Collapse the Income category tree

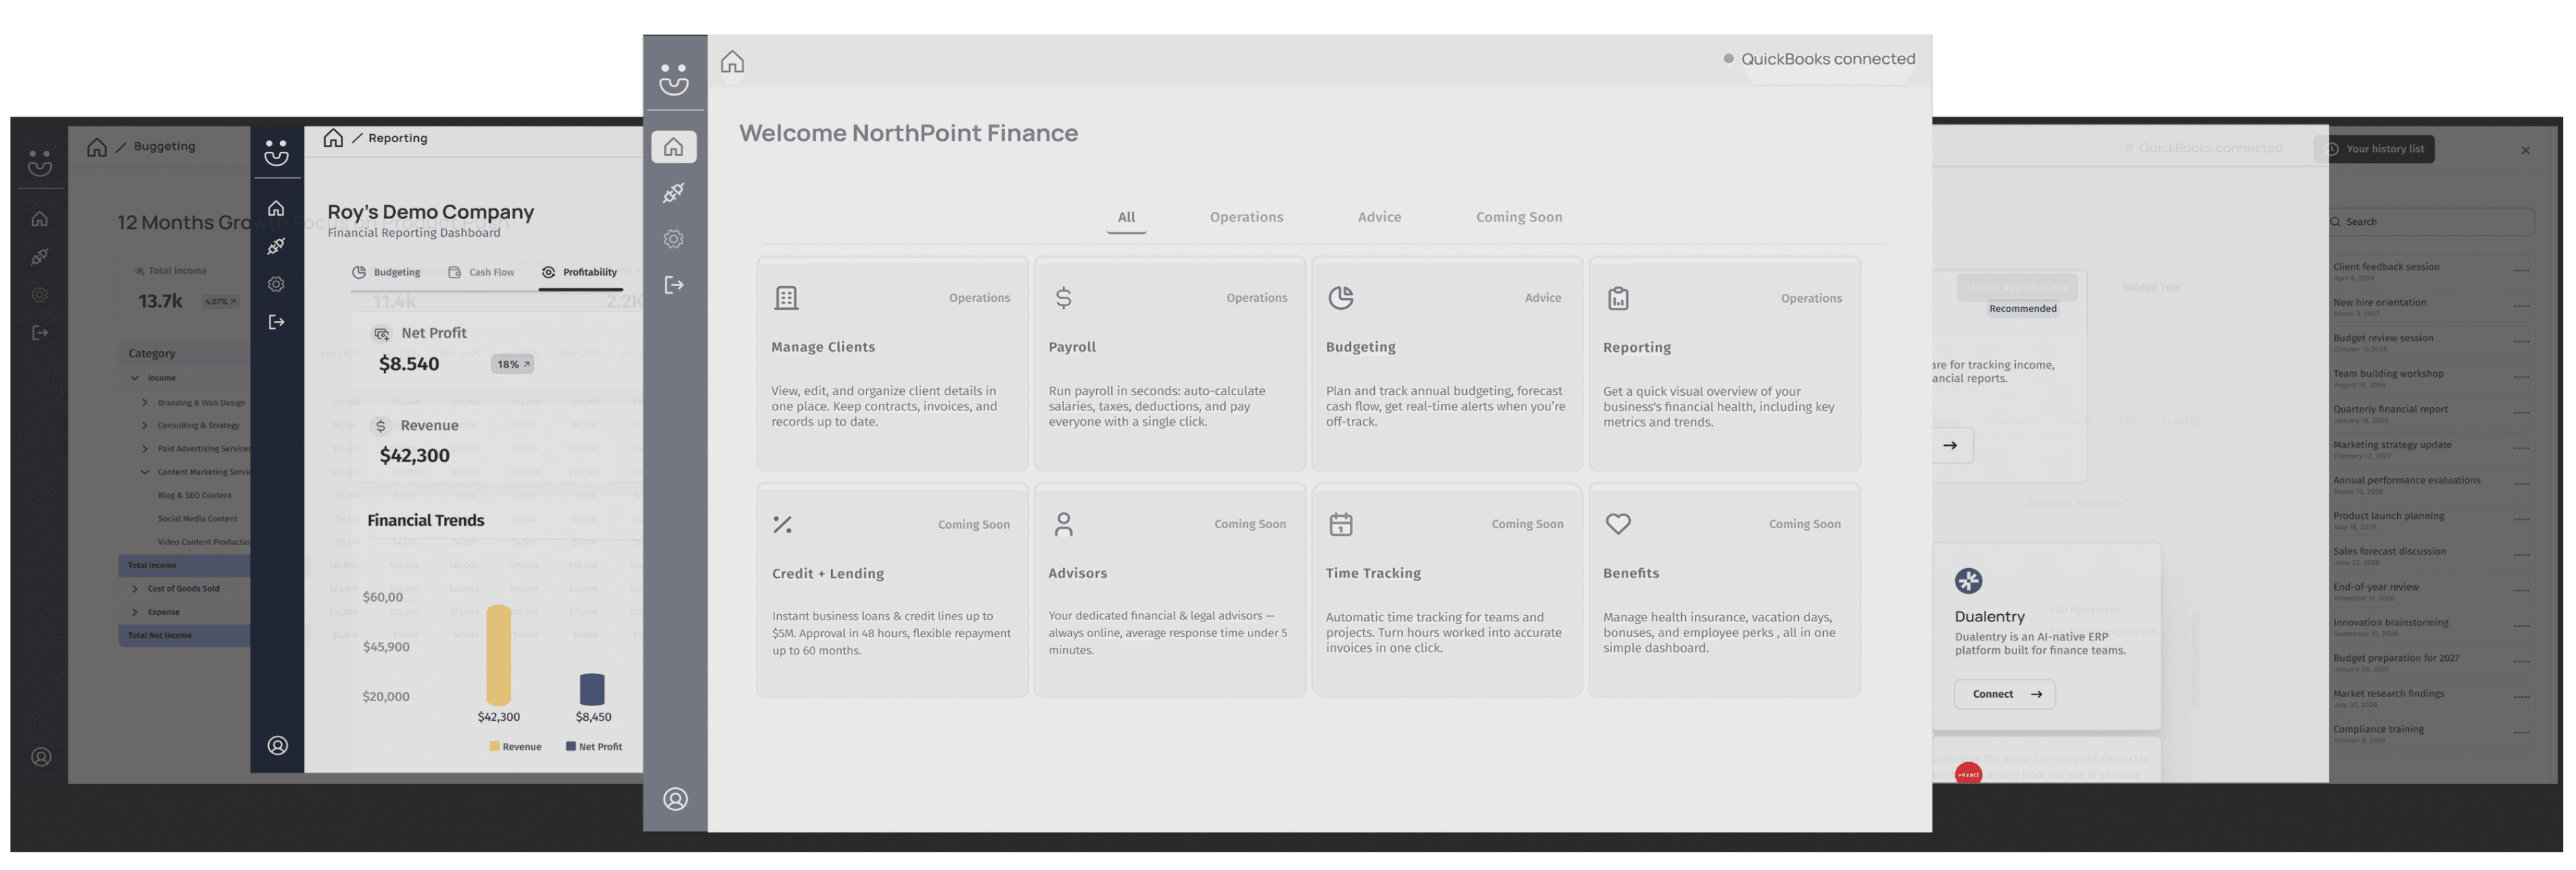tap(135, 378)
